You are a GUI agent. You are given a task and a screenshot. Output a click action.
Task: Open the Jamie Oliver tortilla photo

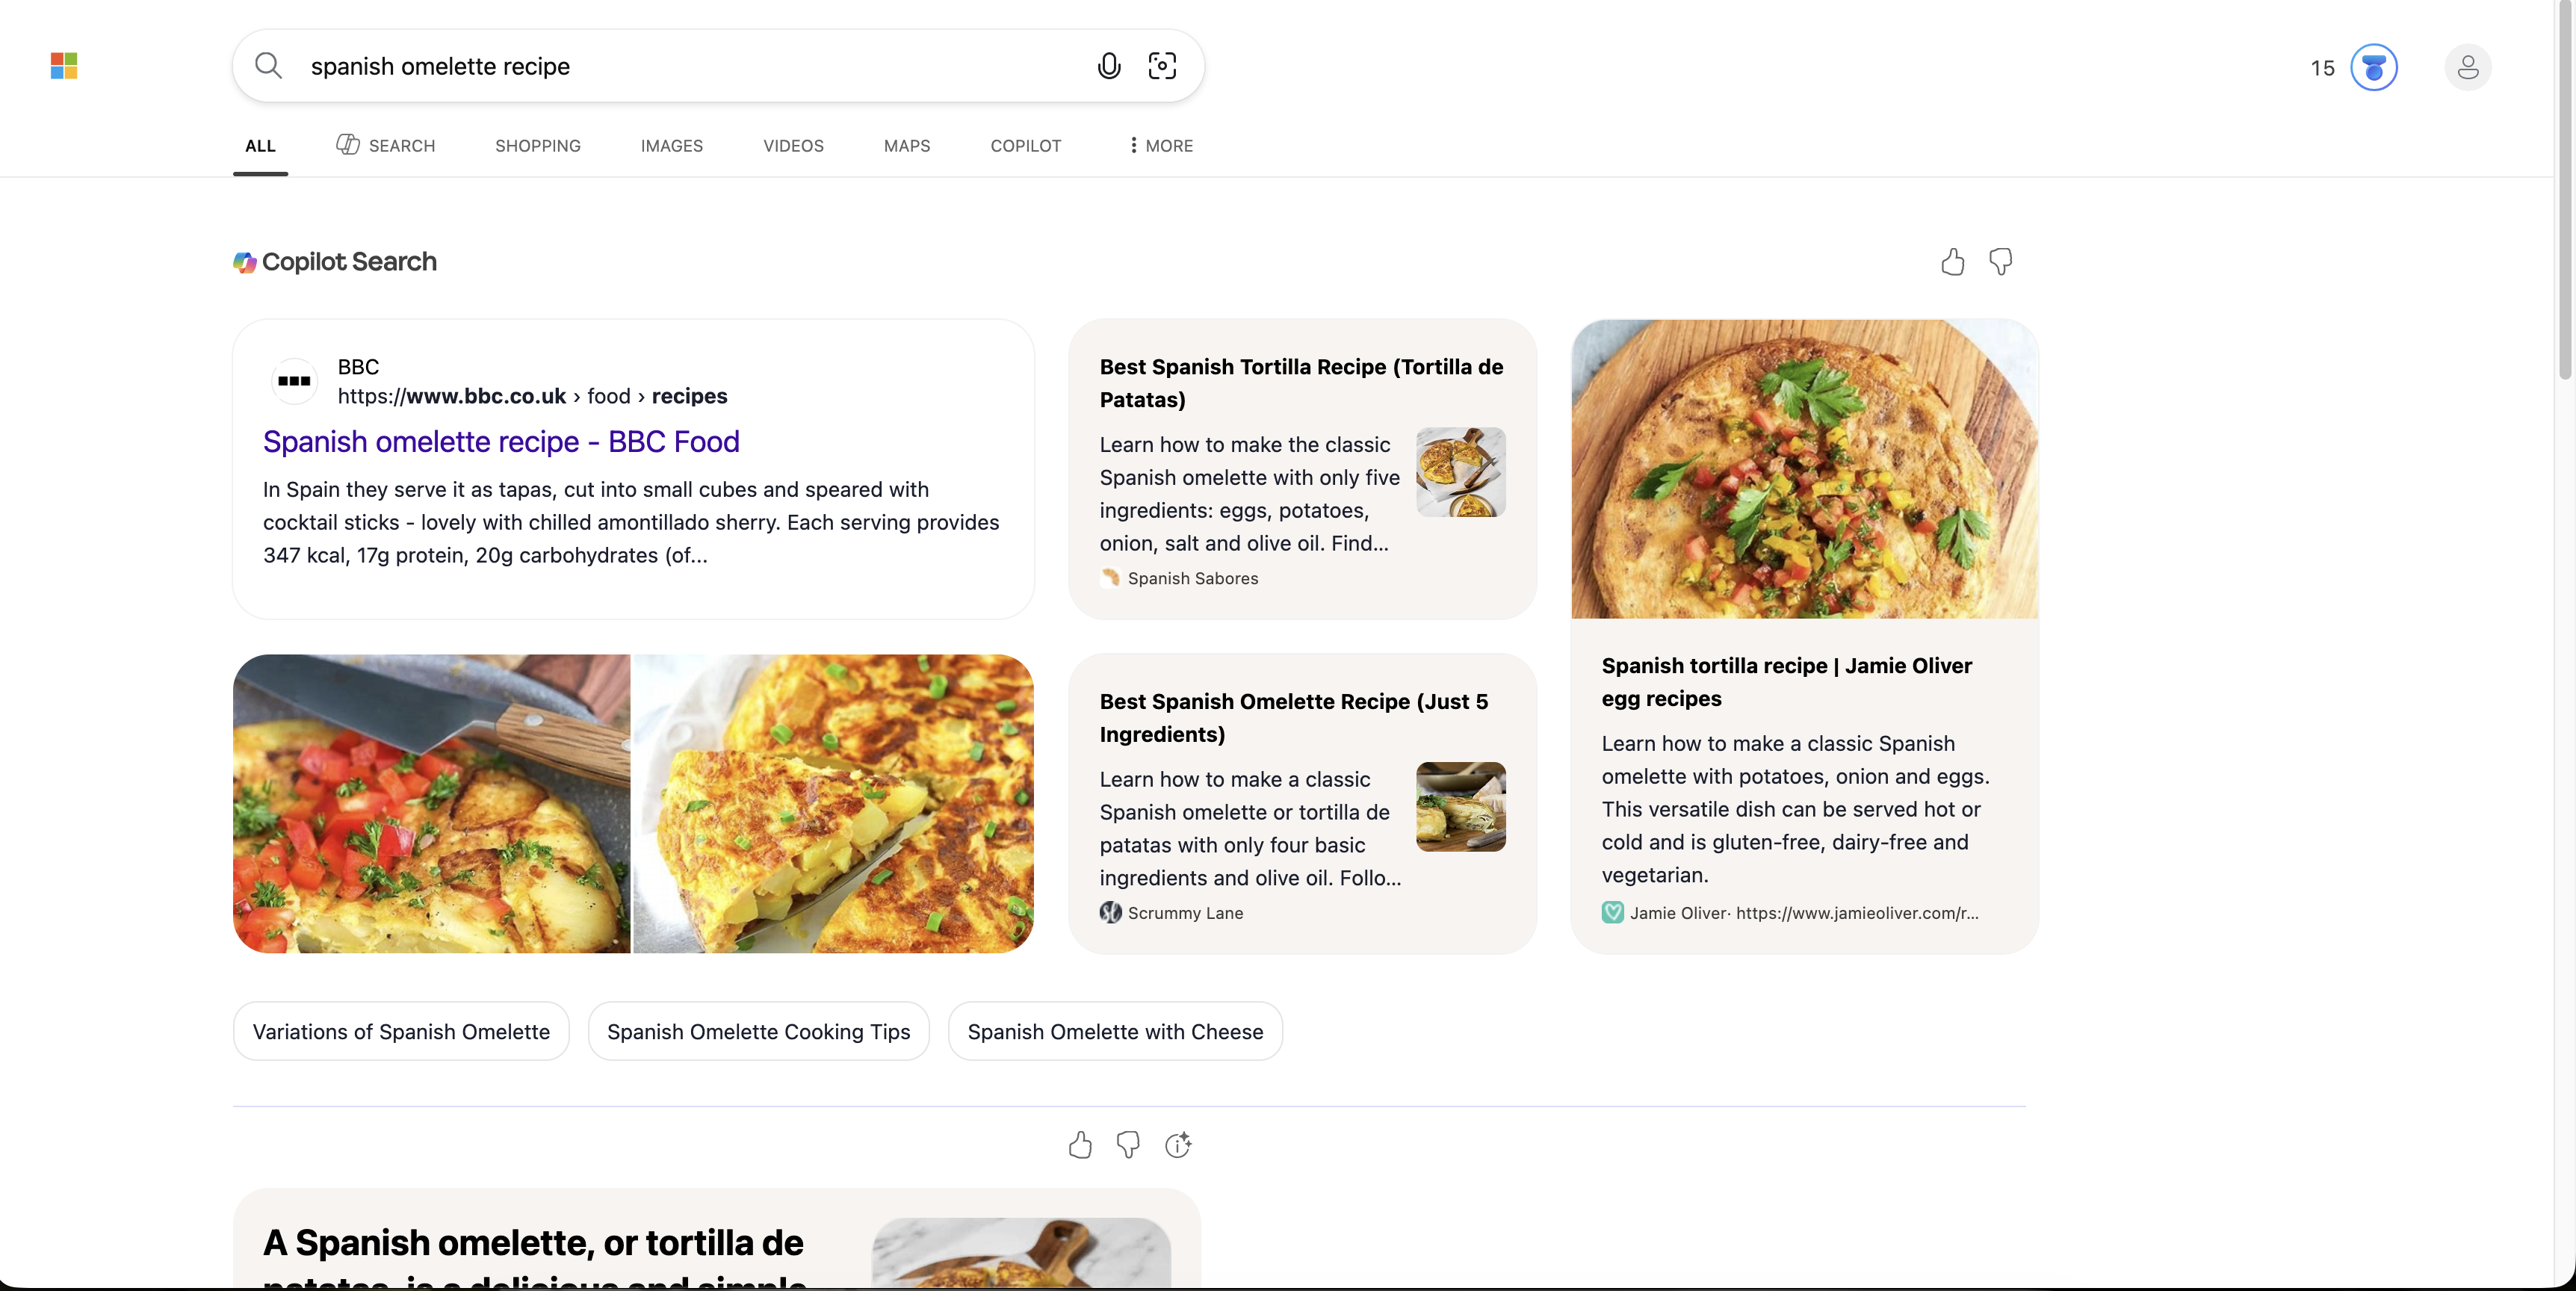click(x=1804, y=469)
